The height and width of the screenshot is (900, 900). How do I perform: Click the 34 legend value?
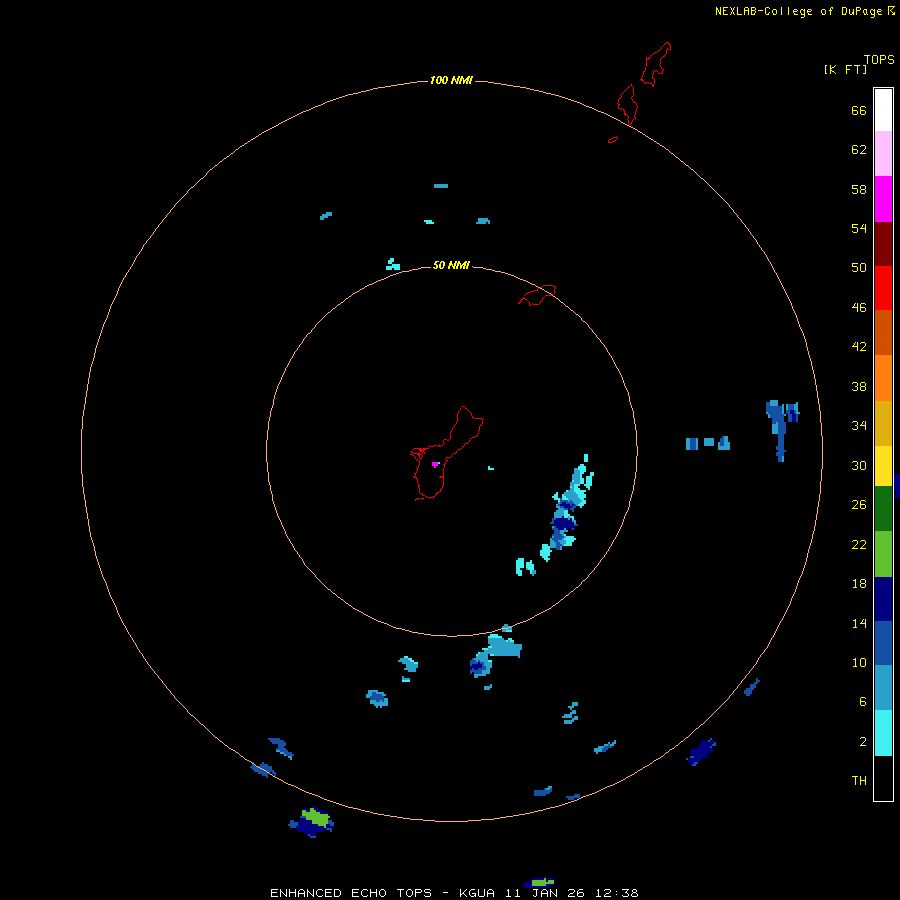(x=859, y=426)
